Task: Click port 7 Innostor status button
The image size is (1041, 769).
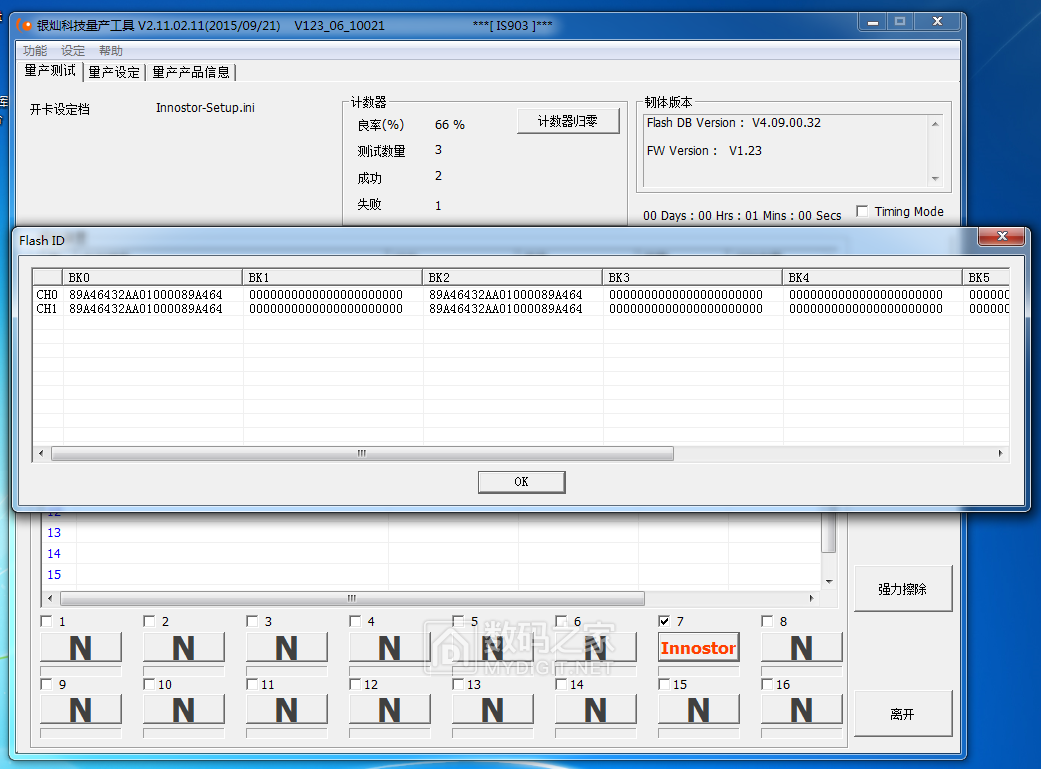Action: [x=698, y=648]
